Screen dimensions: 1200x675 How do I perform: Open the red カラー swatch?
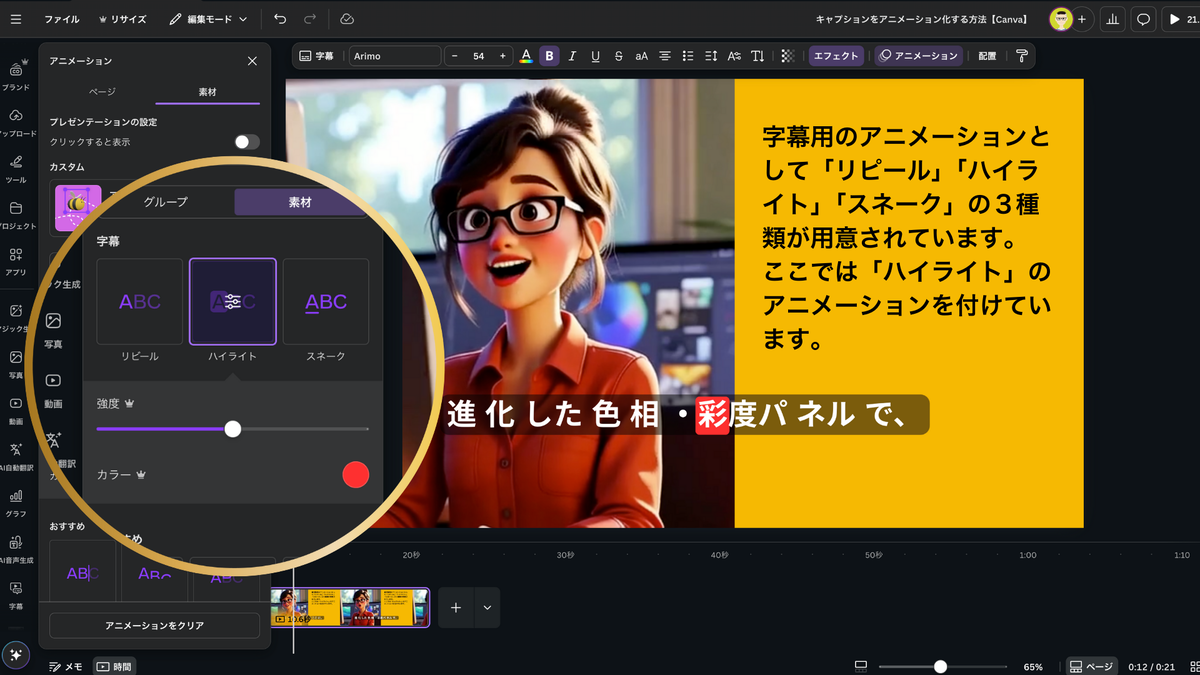click(355, 475)
